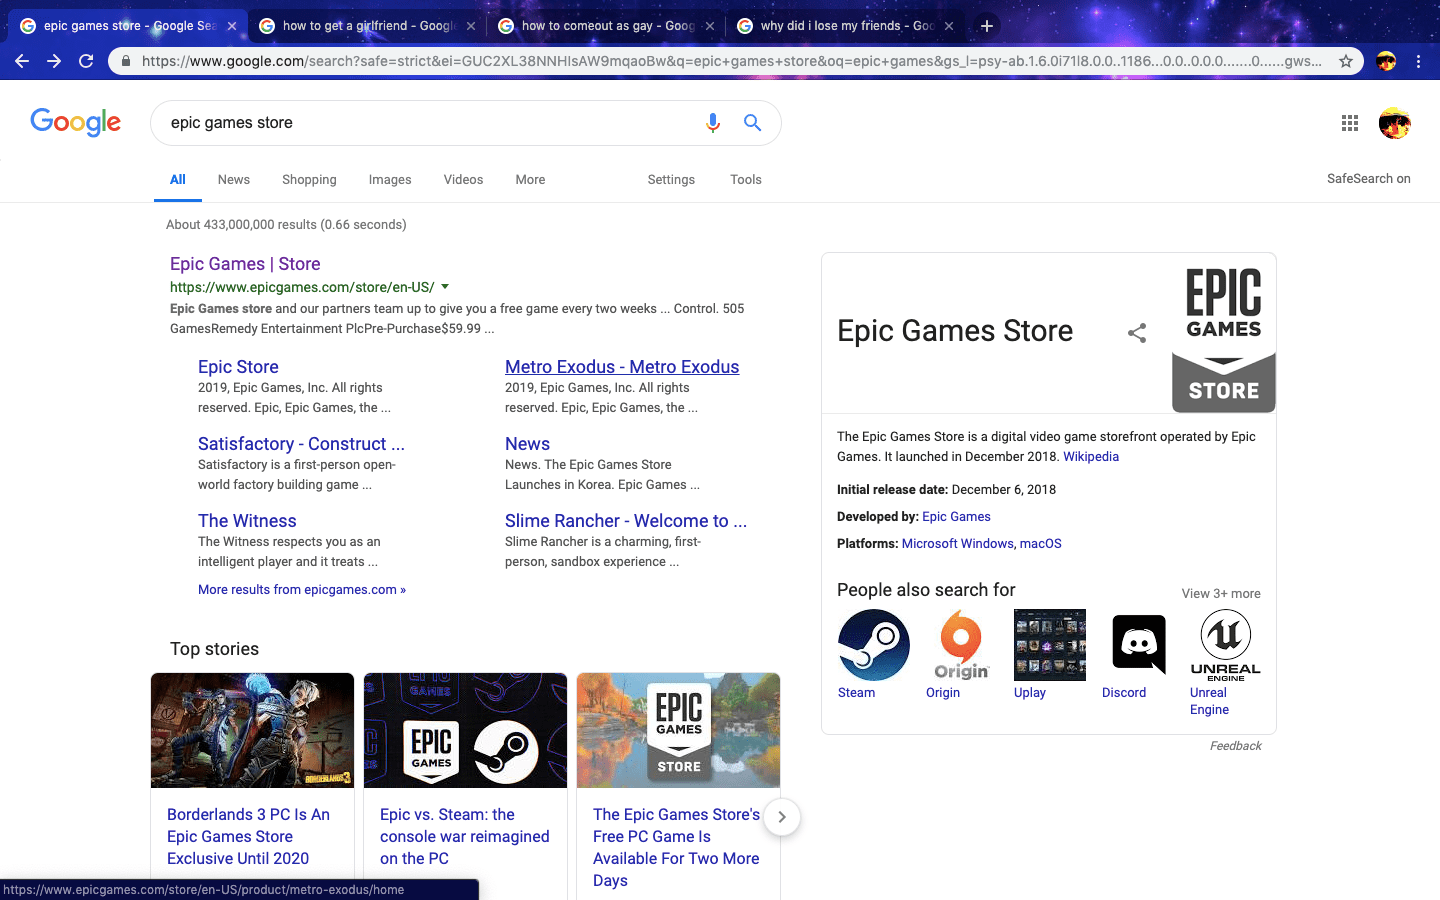Send Feedback on the knowledge panel
This screenshot has width=1440, height=900.
click(1236, 746)
